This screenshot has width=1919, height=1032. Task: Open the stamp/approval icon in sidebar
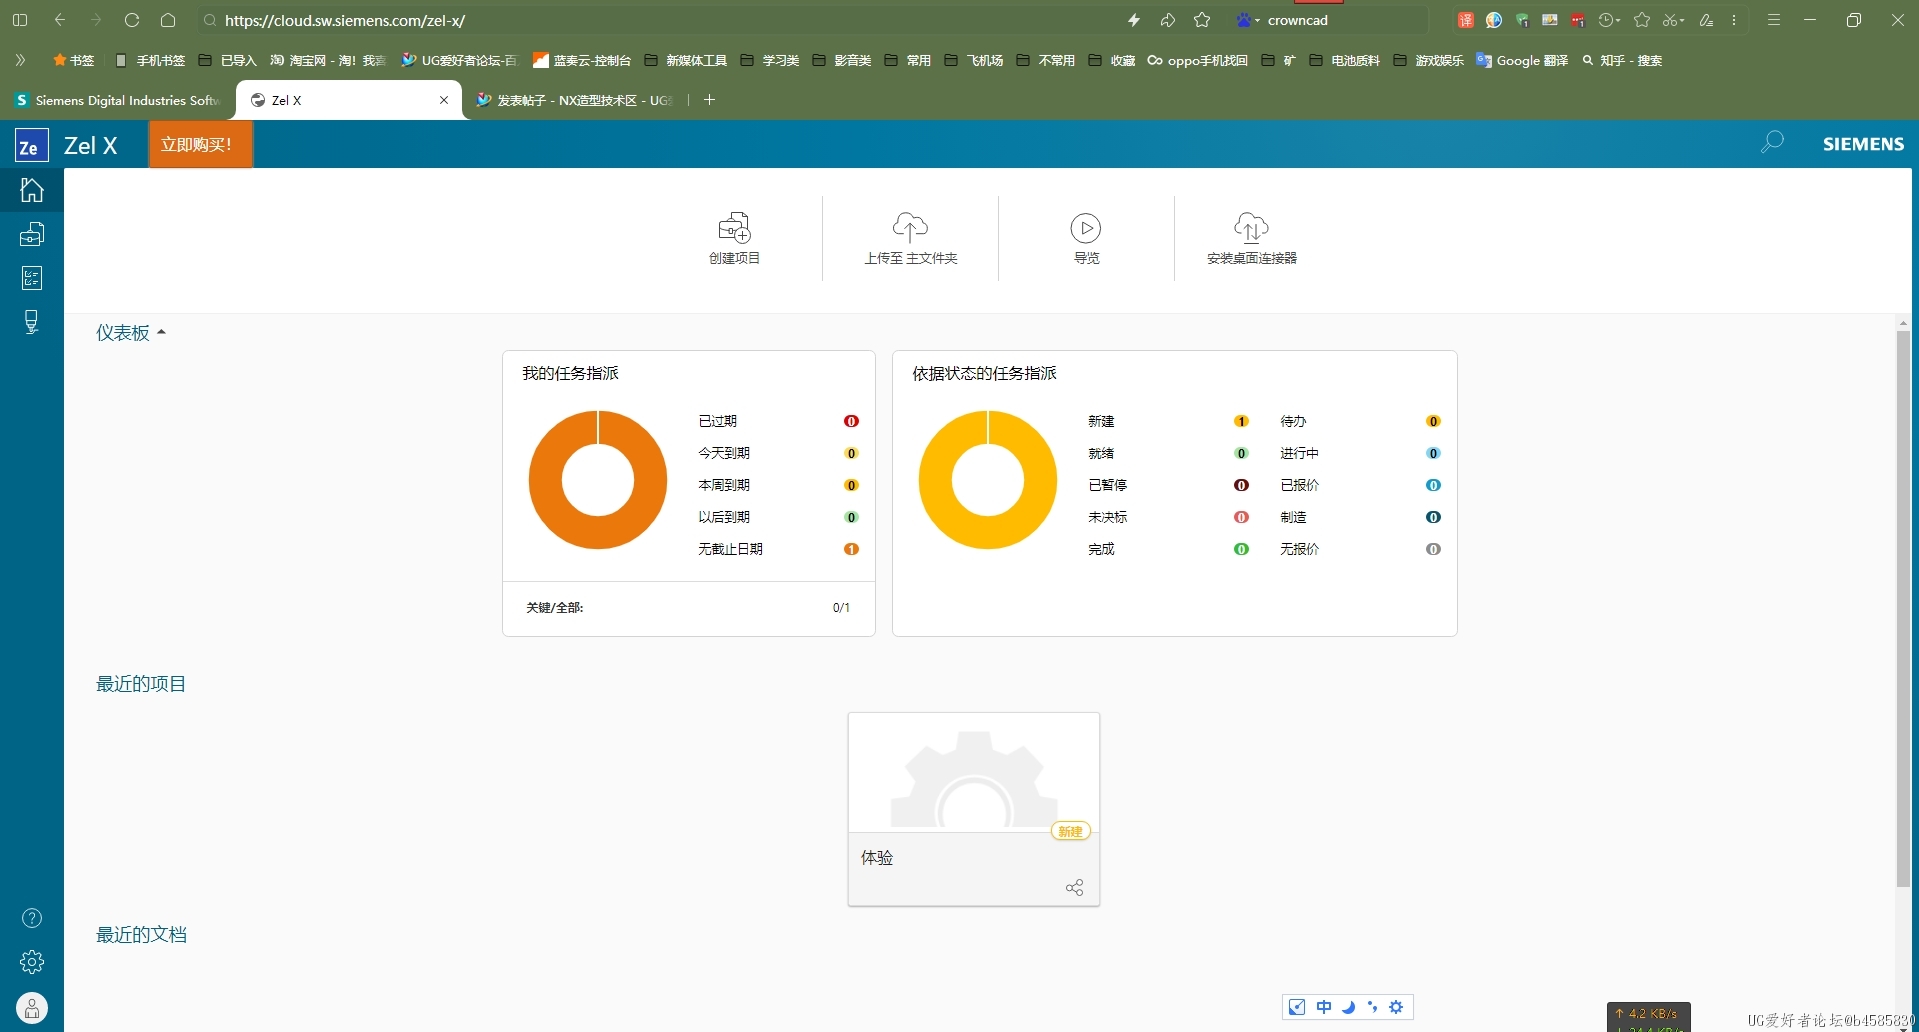click(x=32, y=321)
